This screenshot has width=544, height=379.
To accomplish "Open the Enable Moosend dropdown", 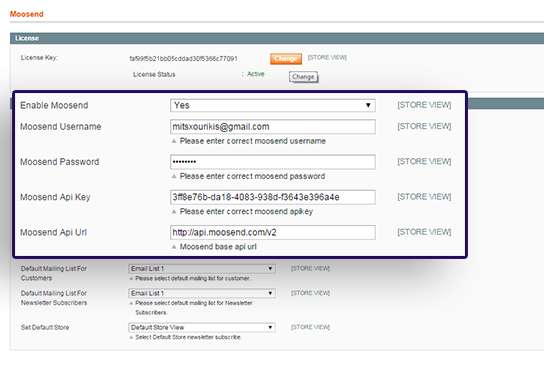I will point(273,106).
